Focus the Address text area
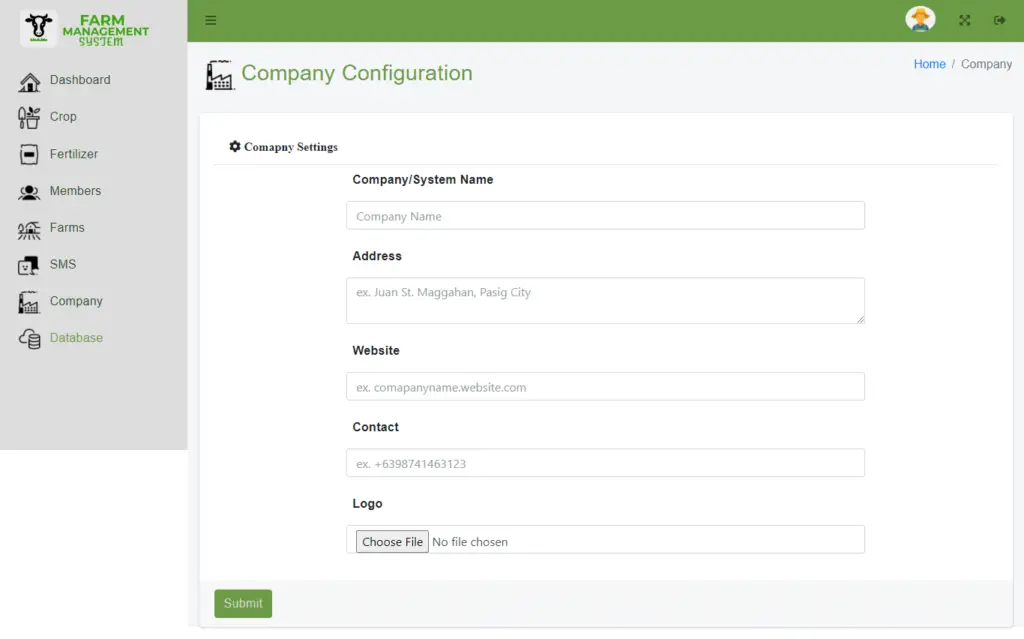Viewport: 1024px width, 639px height. (605, 299)
